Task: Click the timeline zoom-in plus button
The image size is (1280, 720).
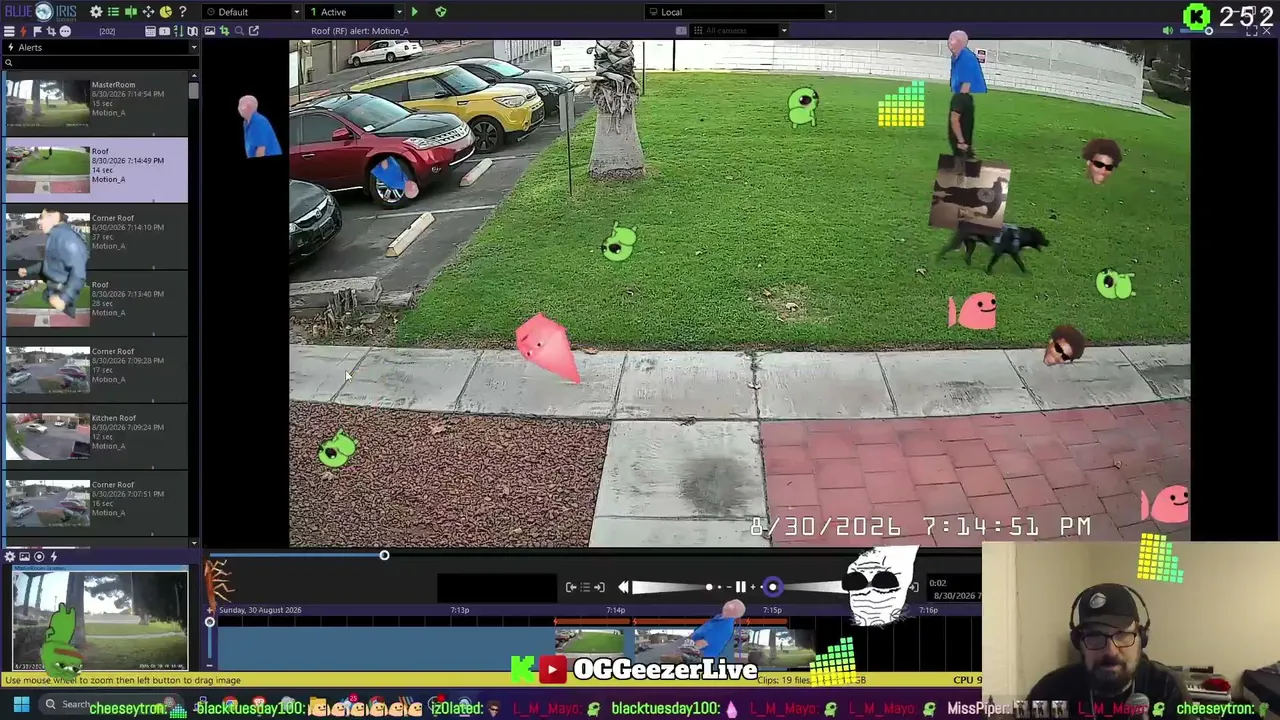Action: click(210, 610)
